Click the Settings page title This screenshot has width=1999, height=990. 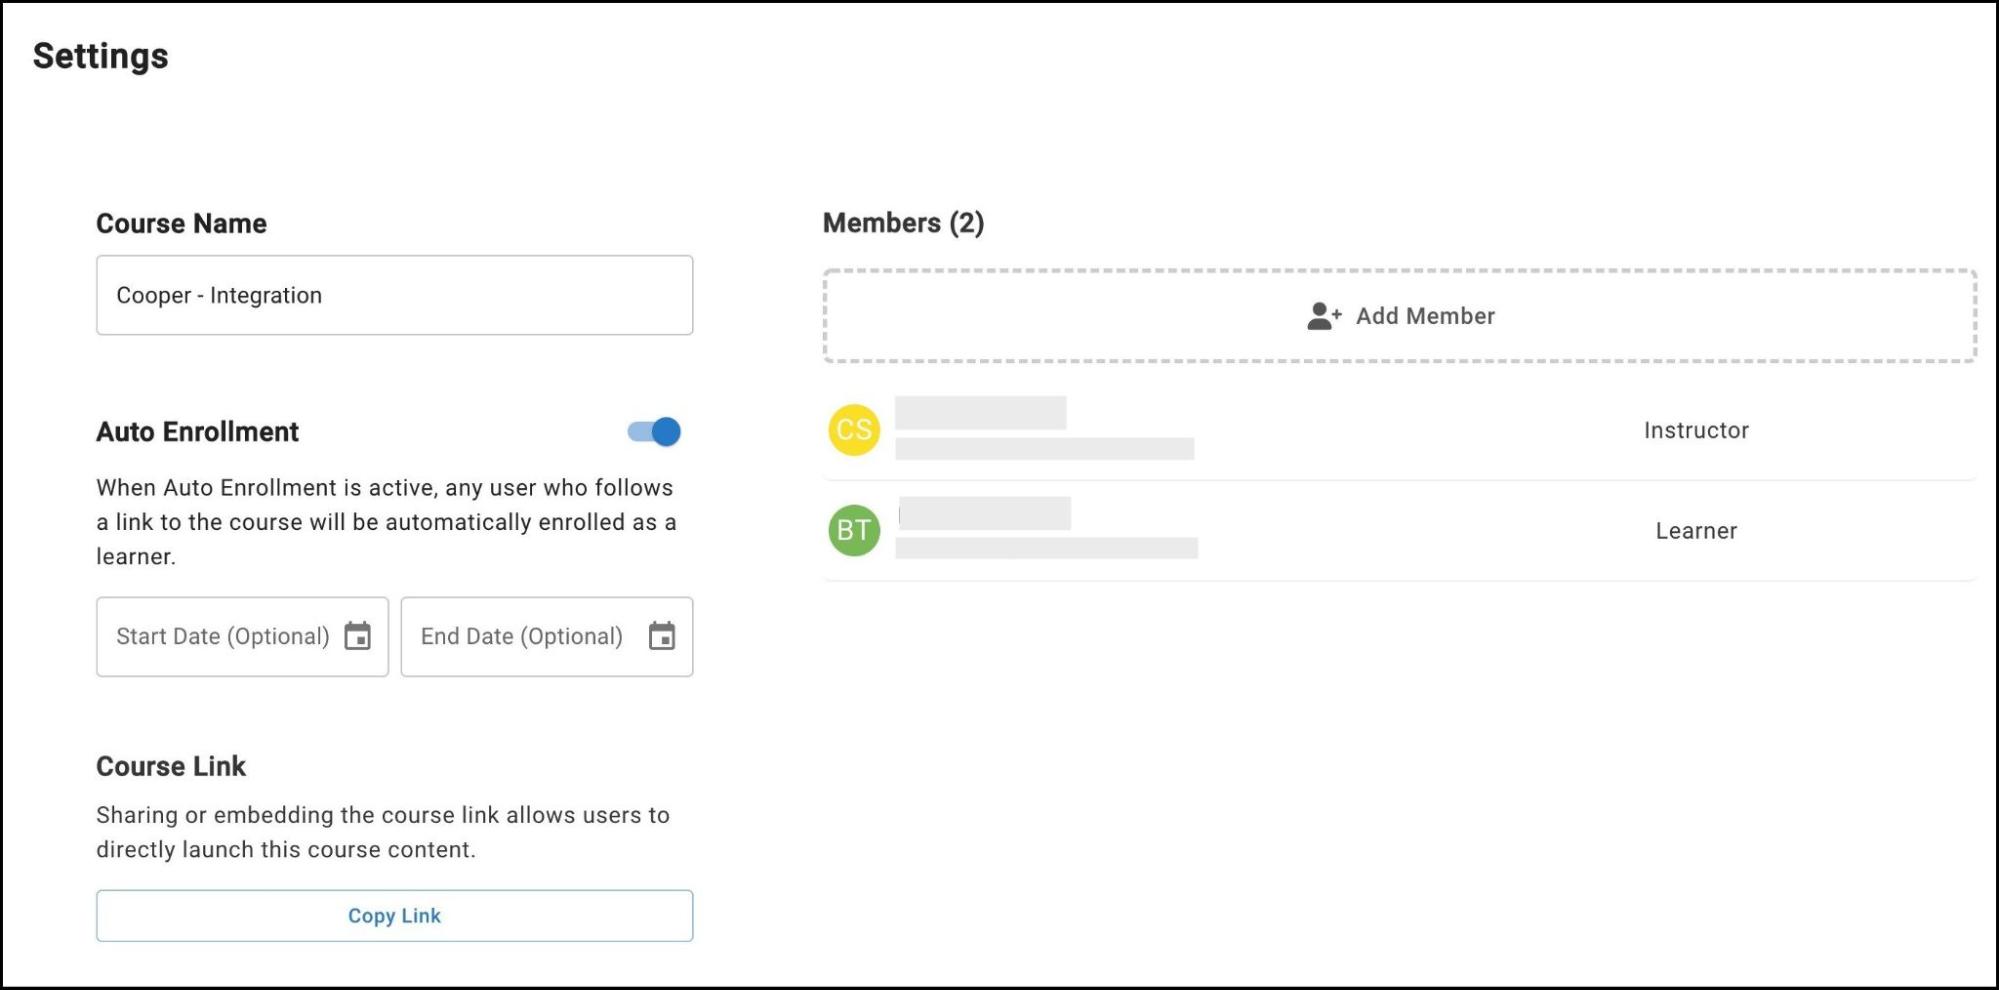pos(100,56)
